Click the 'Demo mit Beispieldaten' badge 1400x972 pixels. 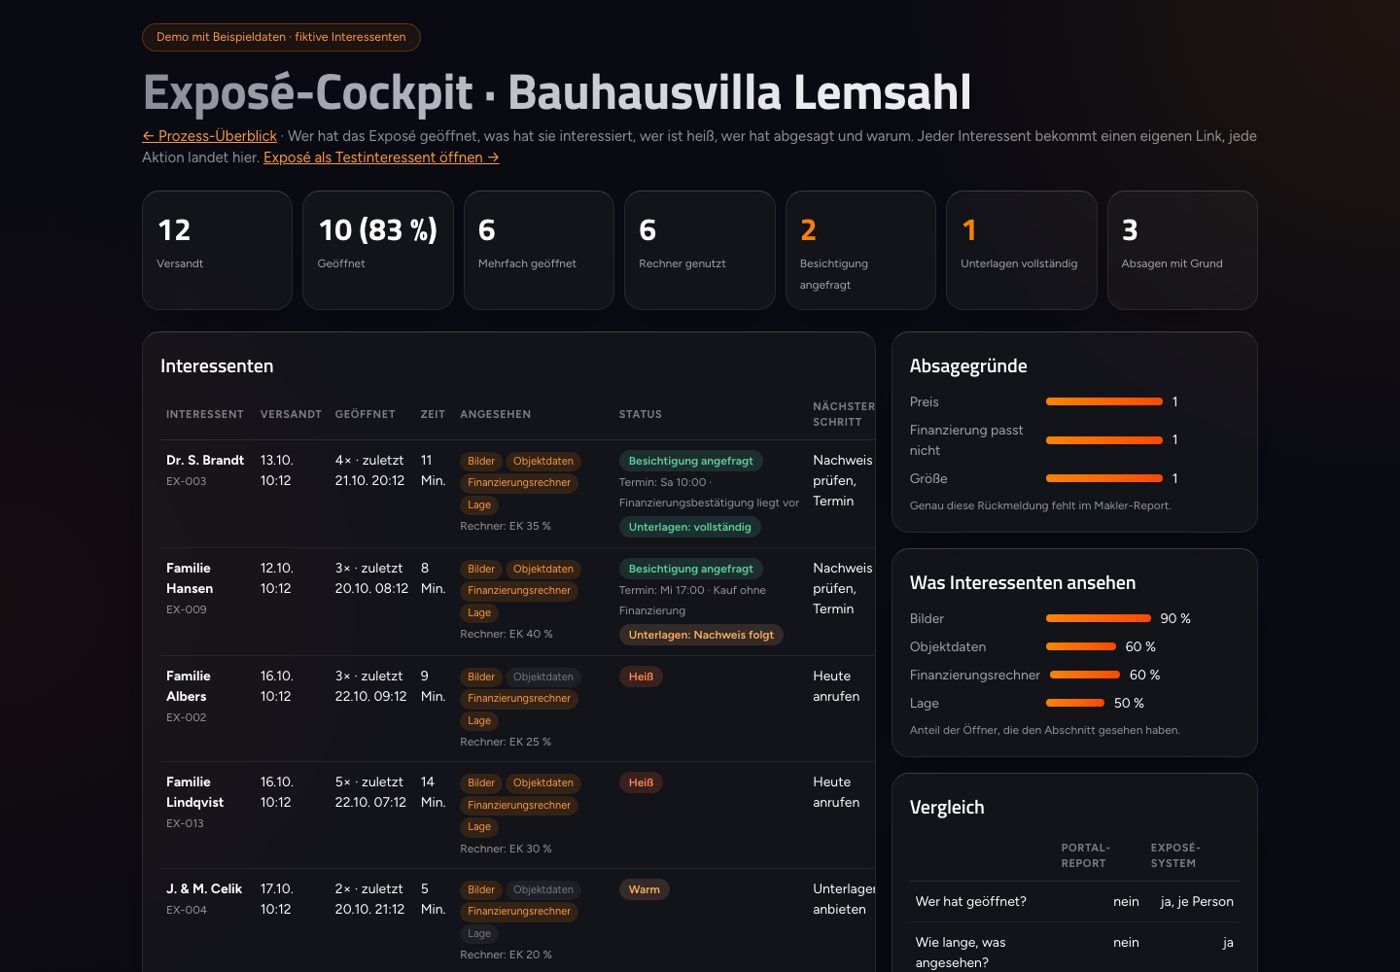click(281, 37)
